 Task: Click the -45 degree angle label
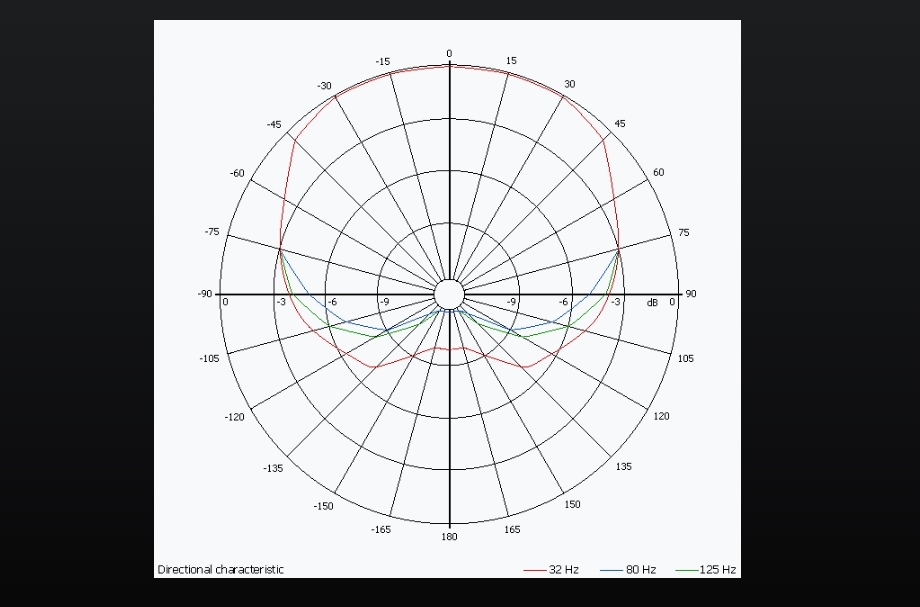(x=274, y=124)
